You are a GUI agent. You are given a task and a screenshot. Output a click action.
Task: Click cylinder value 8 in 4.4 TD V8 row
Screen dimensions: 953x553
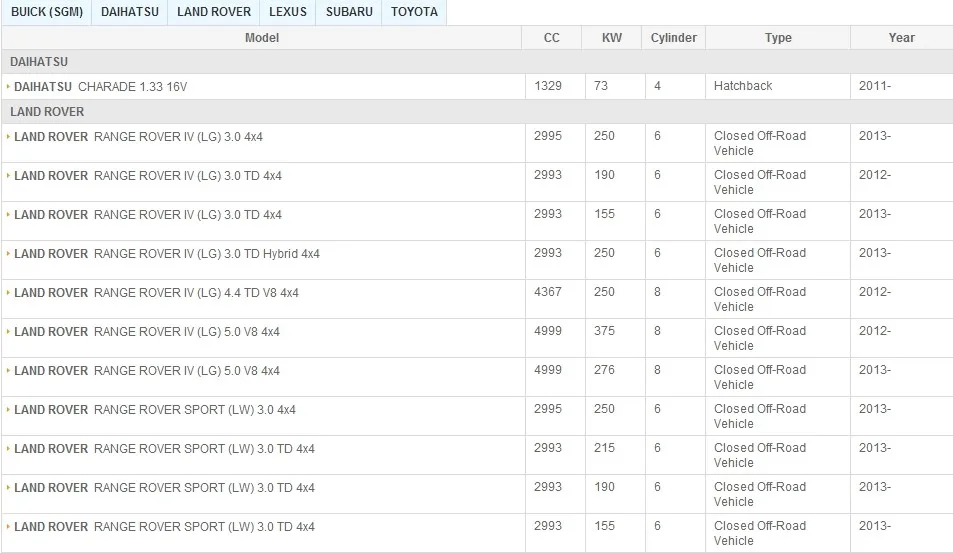pos(657,292)
